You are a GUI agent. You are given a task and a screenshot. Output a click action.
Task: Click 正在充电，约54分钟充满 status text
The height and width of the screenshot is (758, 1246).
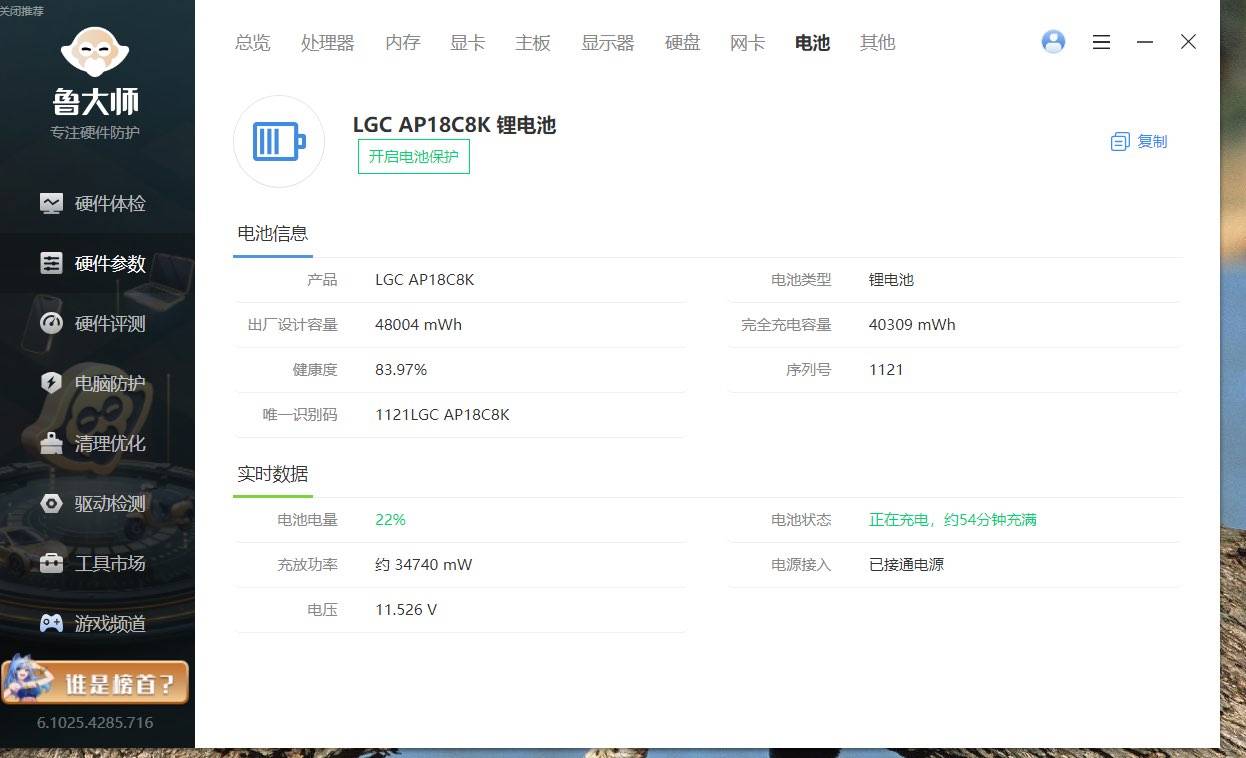[x=953, y=520]
